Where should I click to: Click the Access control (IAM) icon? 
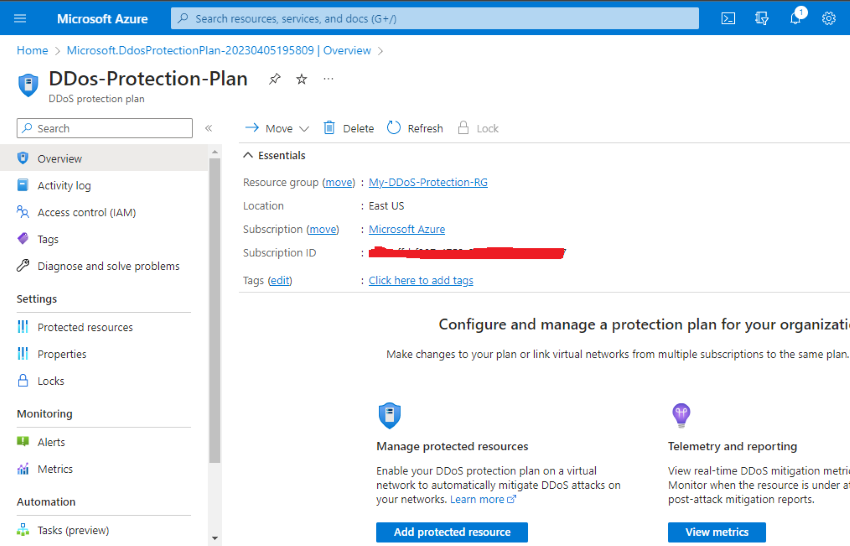click(x=23, y=212)
